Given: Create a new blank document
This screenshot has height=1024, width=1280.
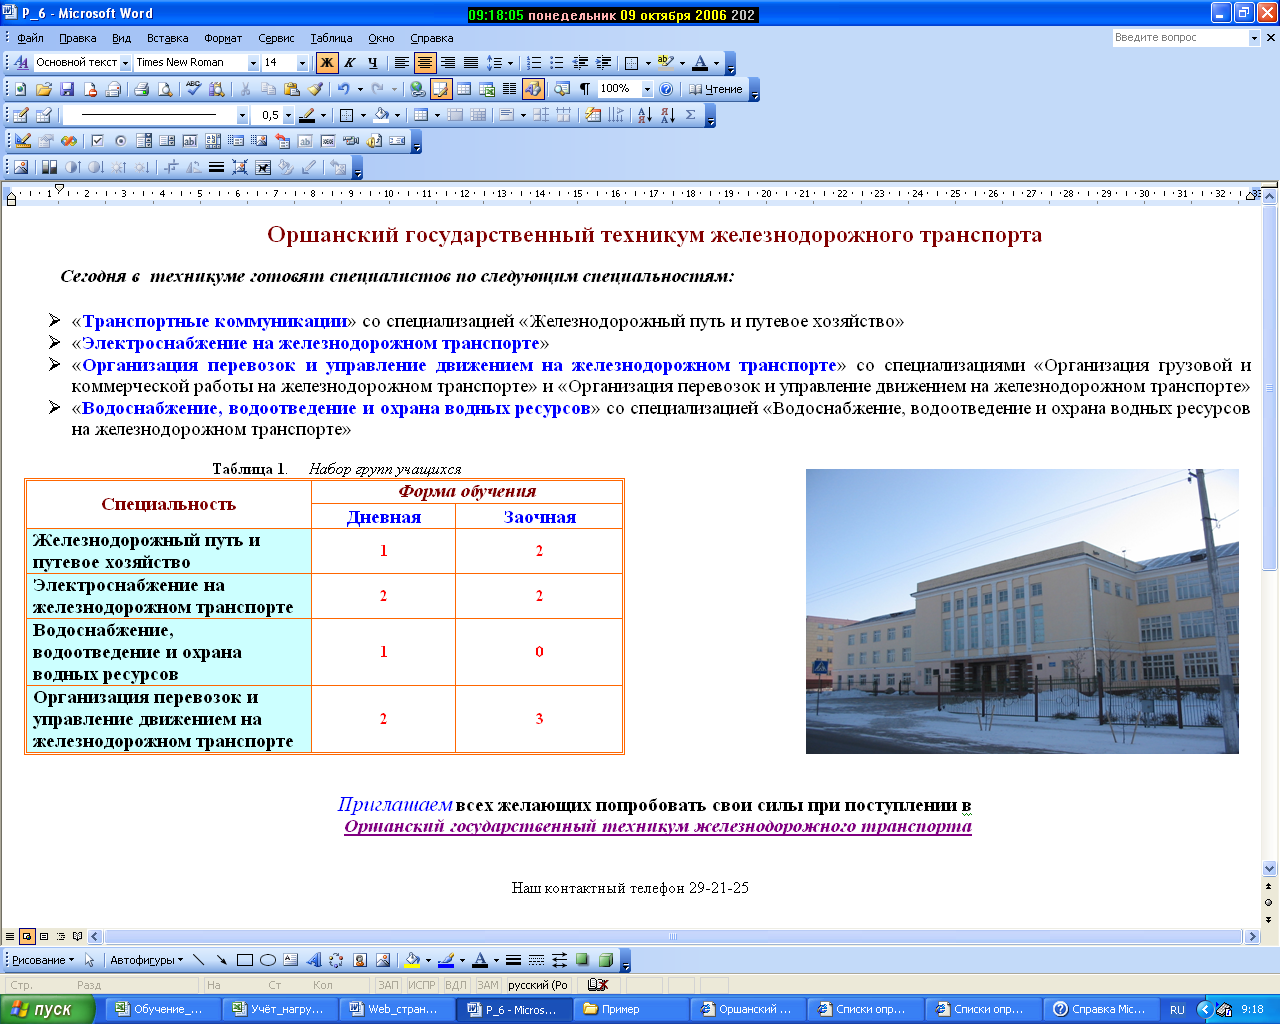Looking at the screenshot, I should 21,89.
